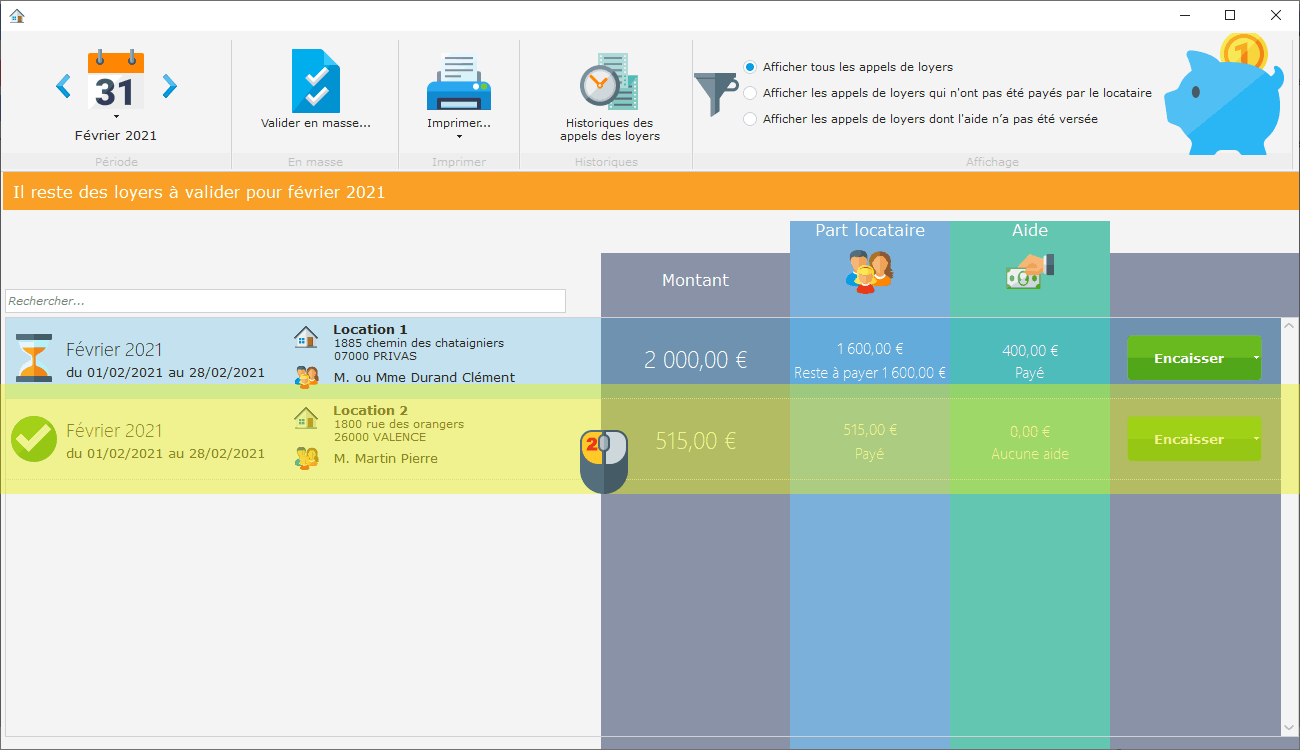
Task: Select unpaid-by-tenant rent calls filter
Action: [750, 93]
